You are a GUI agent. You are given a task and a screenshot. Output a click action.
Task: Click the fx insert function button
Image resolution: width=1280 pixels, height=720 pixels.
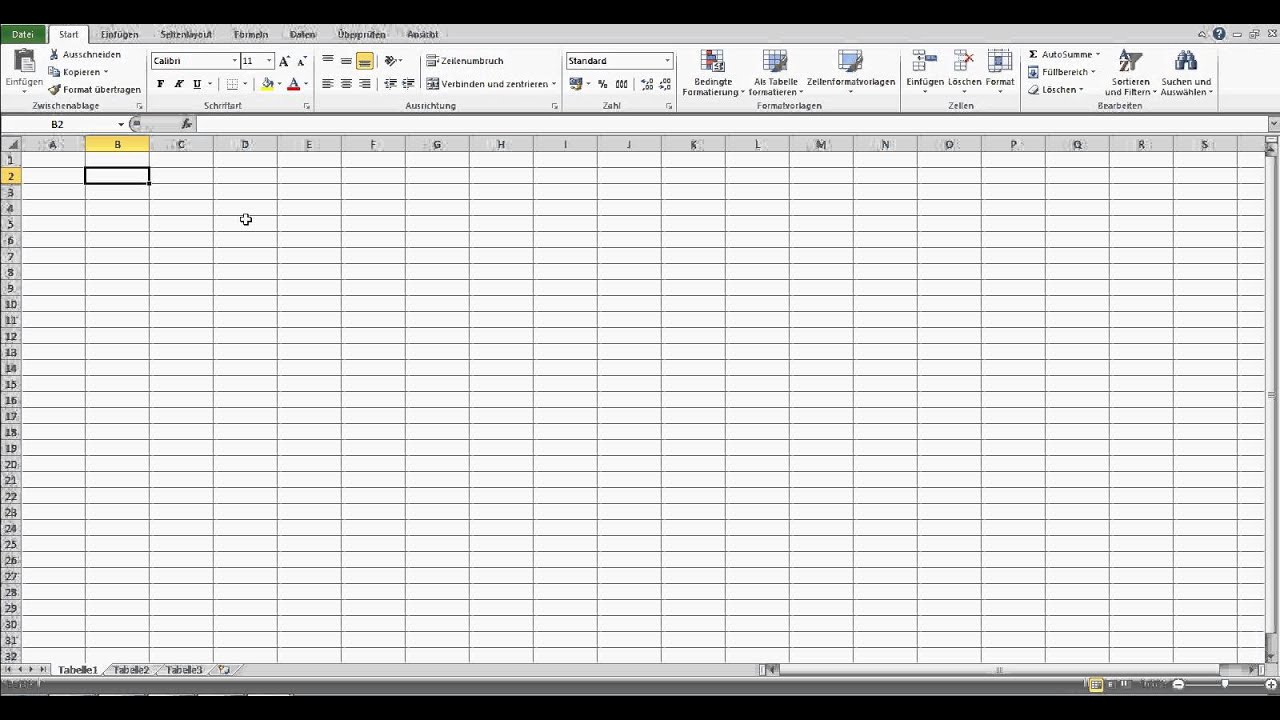coord(186,124)
